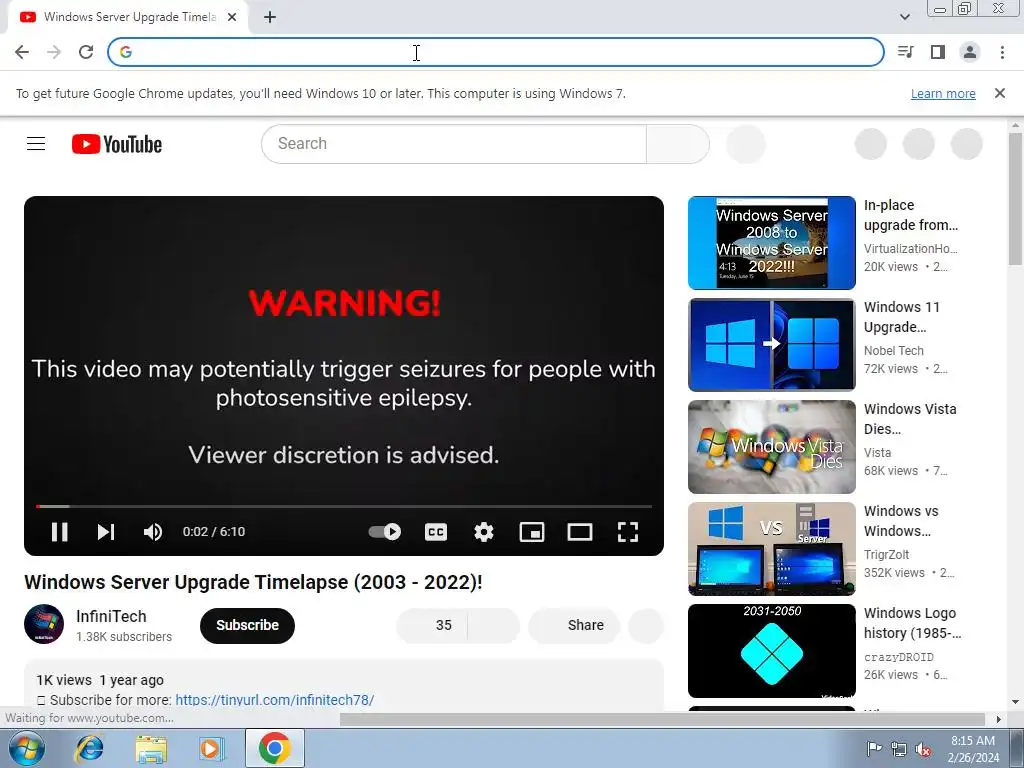This screenshot has height=768, width=1024.
Task: Enable miniplayer mode
Action: [532, 532]
